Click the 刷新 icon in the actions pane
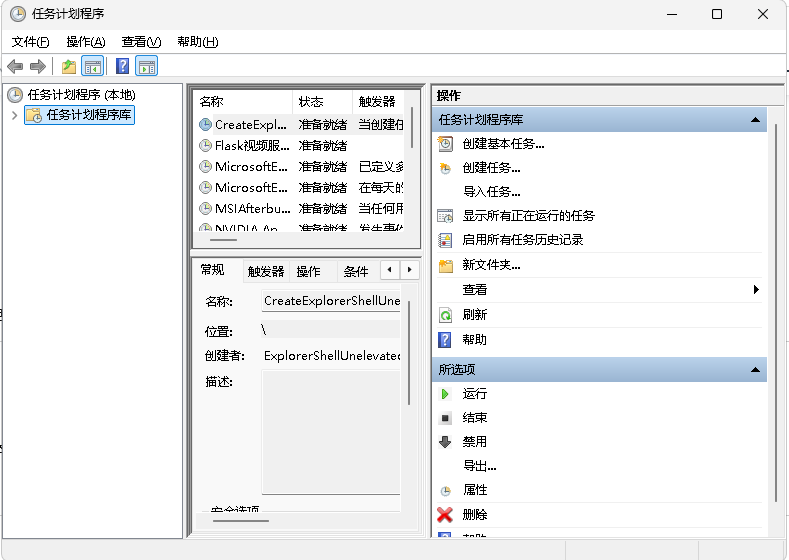The width and height of the screenshot is (789, 560). click(x=446, y=315)
